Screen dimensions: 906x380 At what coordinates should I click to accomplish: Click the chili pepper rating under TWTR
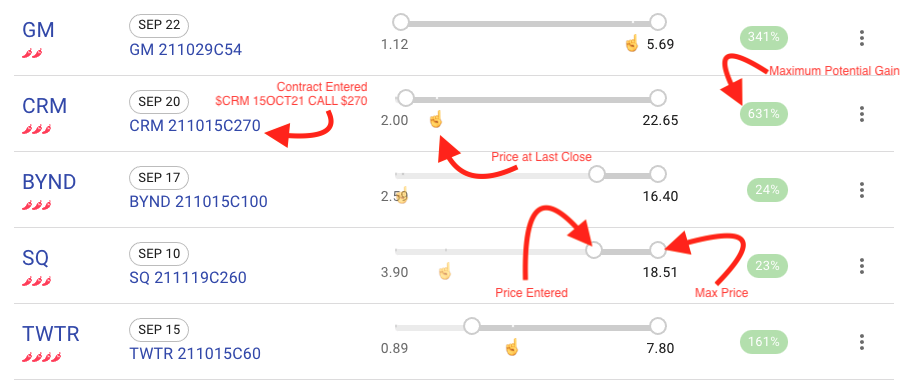pyautogui.click(x=42, y=358)
